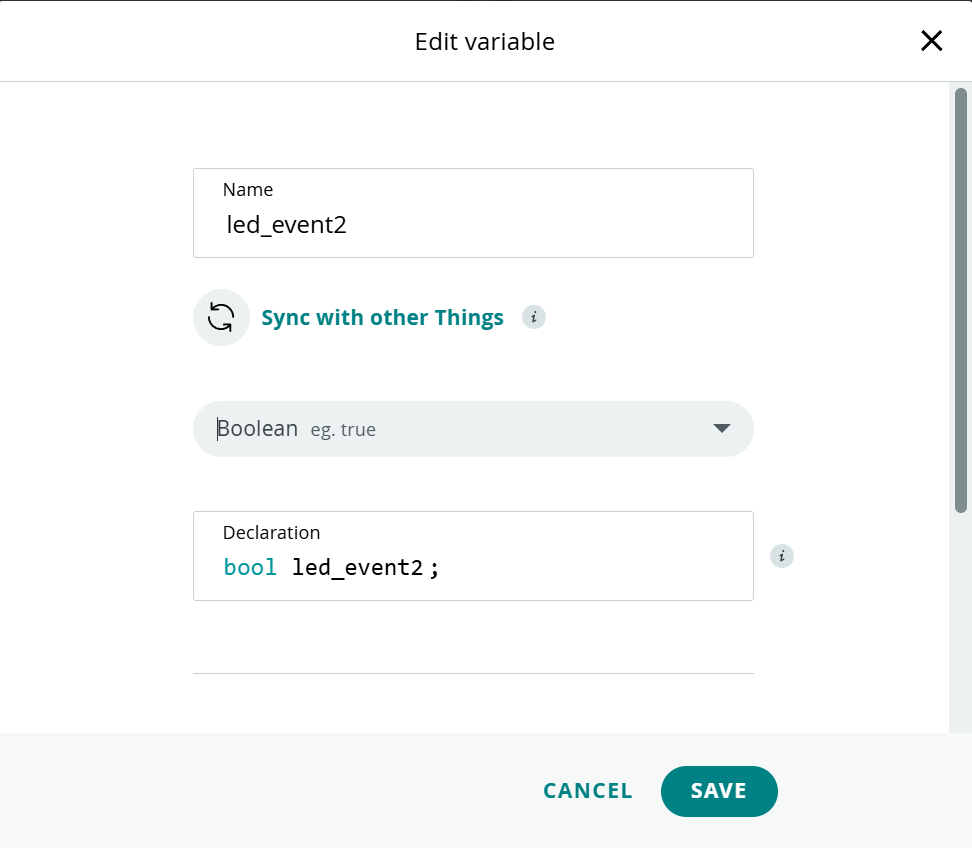Screen dimensions: 972x848
Task: Click the 'Edit variable' dialog title
Action: click(x=485, y=42)
